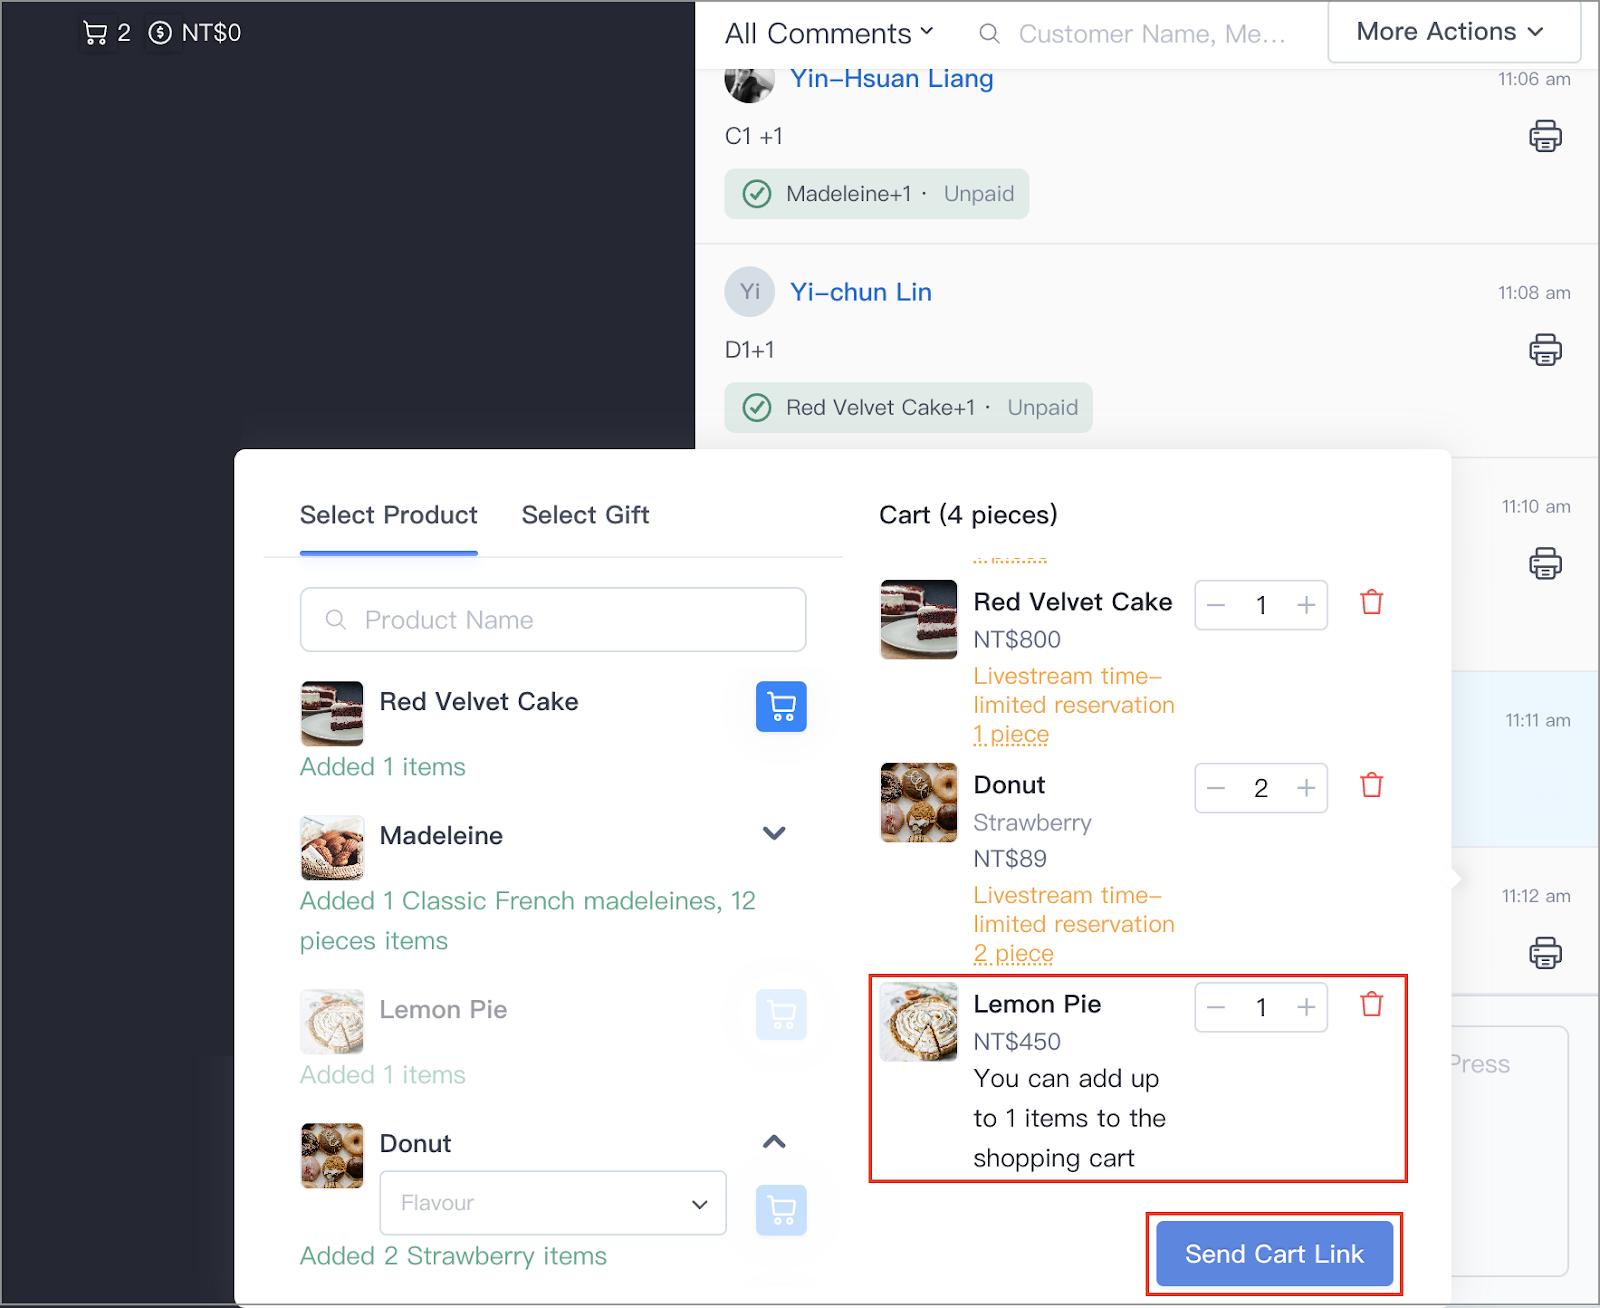Remove Red Velvet Cake via its trash icon
1600x1308 pixels.
point(1371,602)
